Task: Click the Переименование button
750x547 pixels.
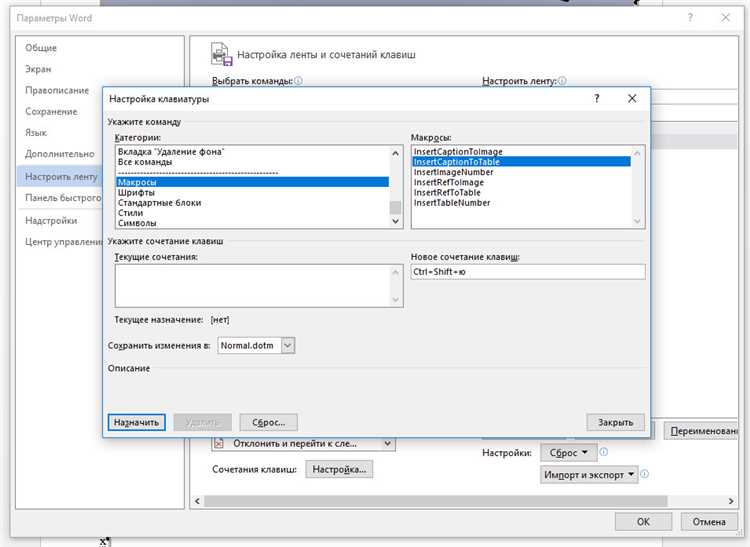Action: 701,431
